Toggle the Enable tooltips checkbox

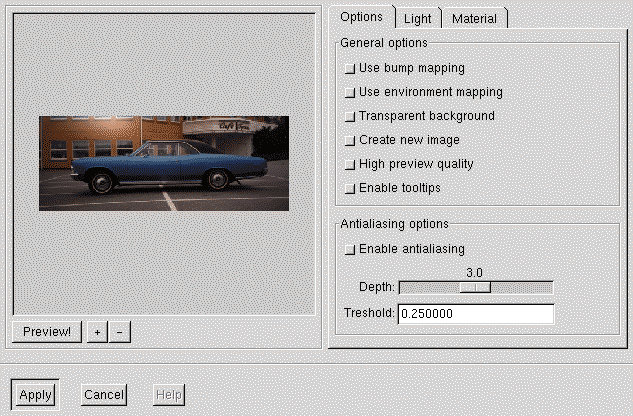349,189
